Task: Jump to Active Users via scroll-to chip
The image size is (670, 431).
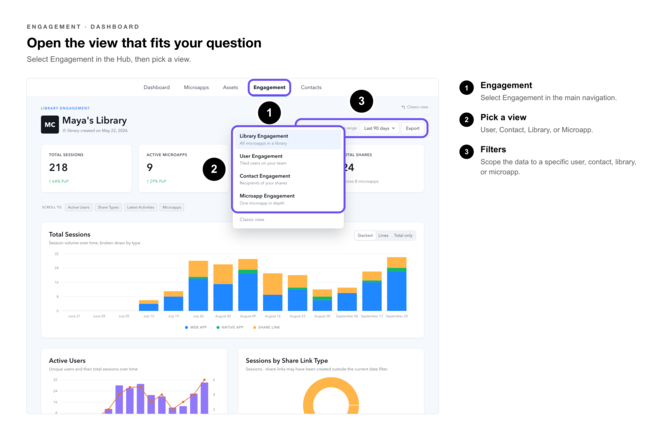Action: (79, 207)
